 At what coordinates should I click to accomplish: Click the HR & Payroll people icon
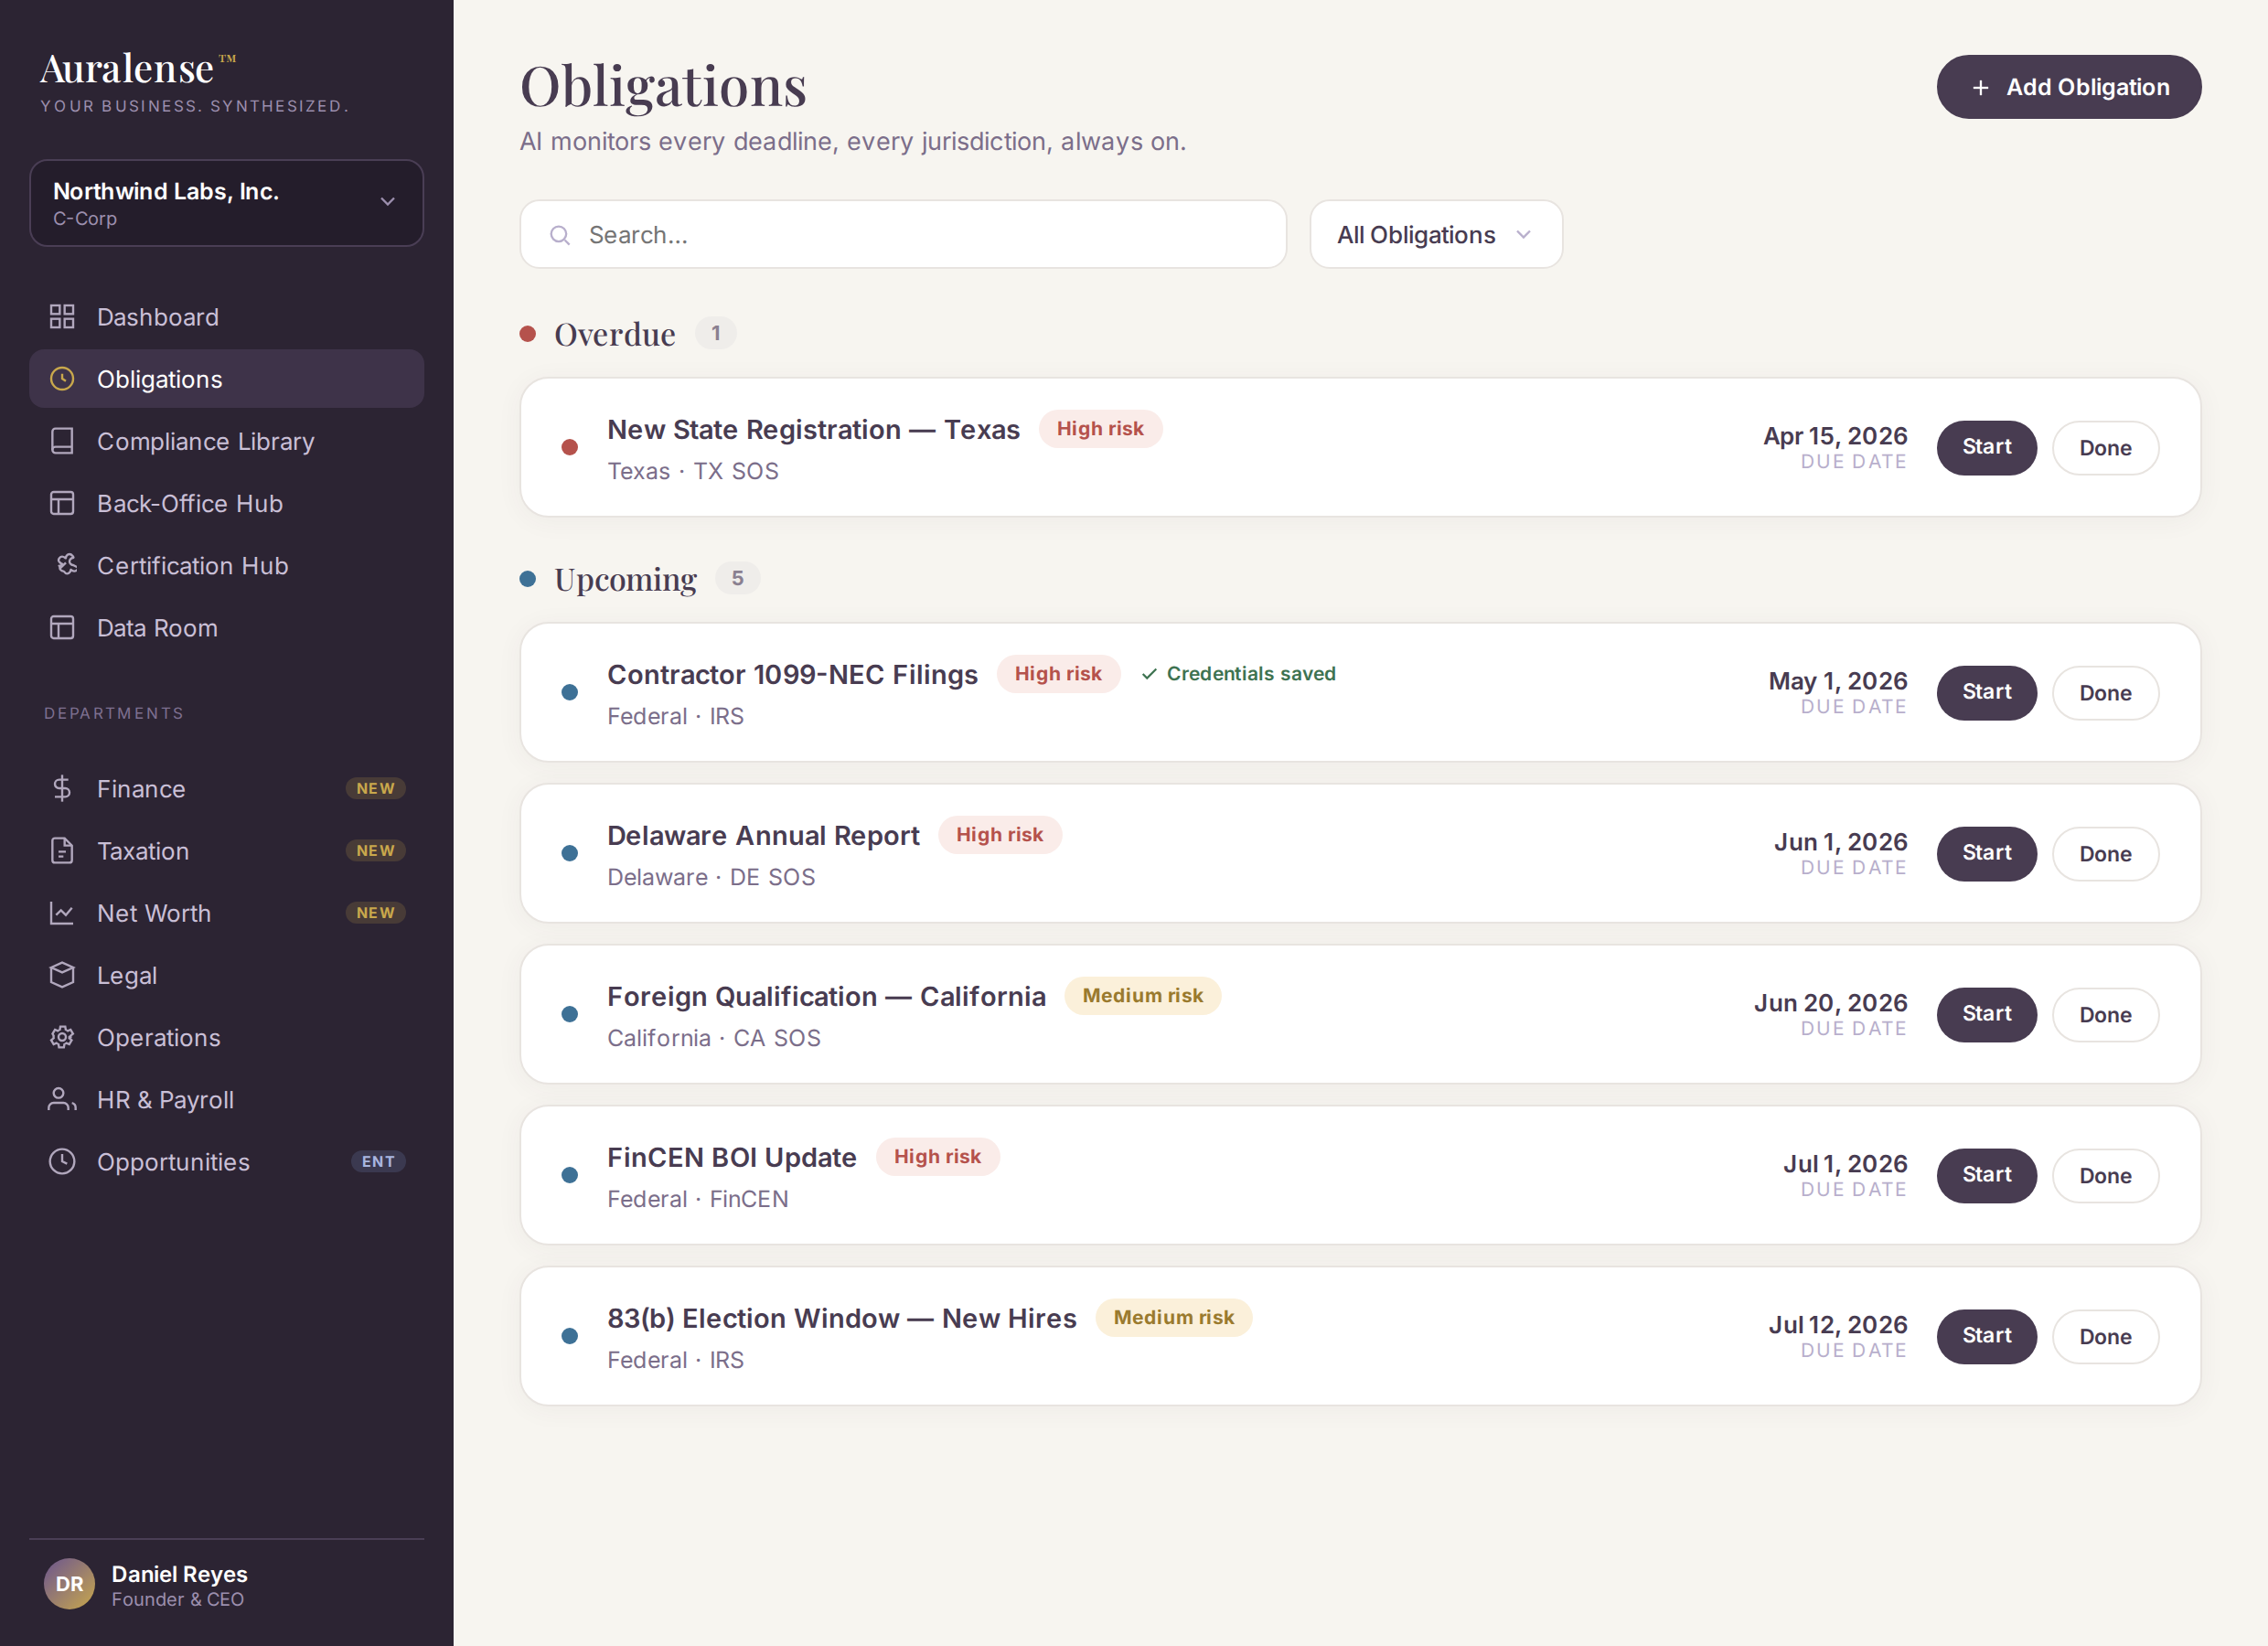coord(62,1099)
